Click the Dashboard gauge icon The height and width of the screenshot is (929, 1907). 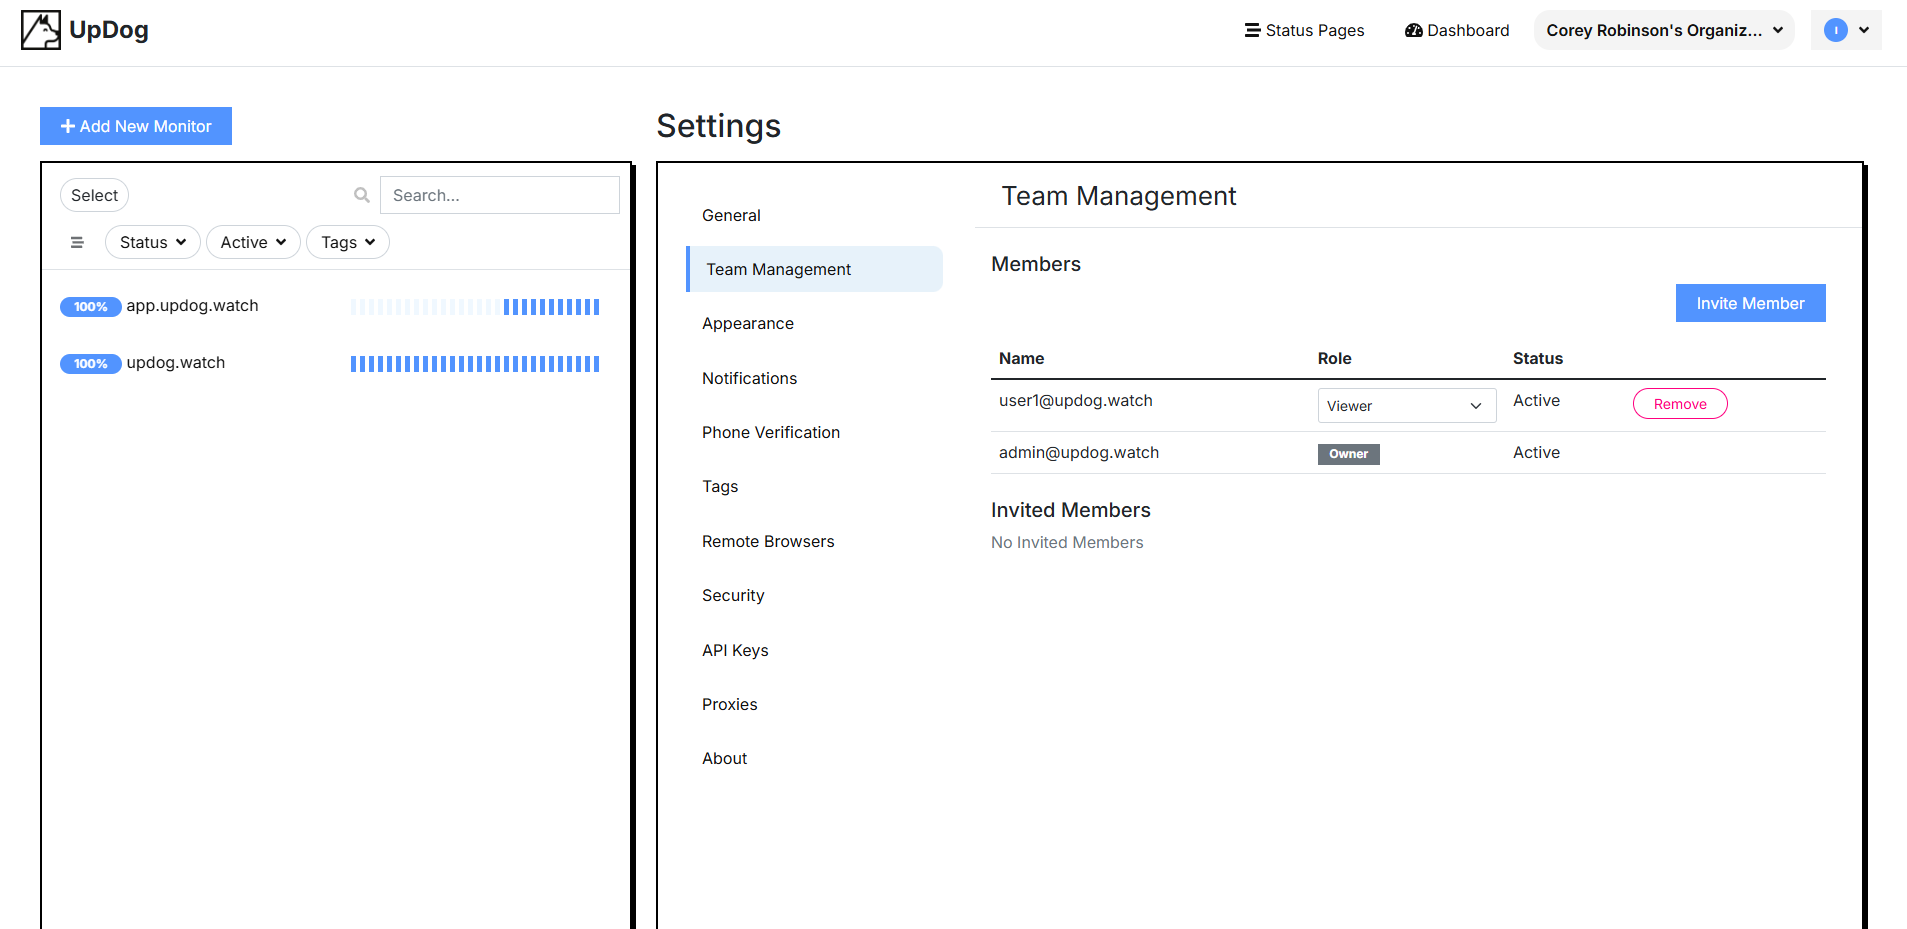point(1412,30)
